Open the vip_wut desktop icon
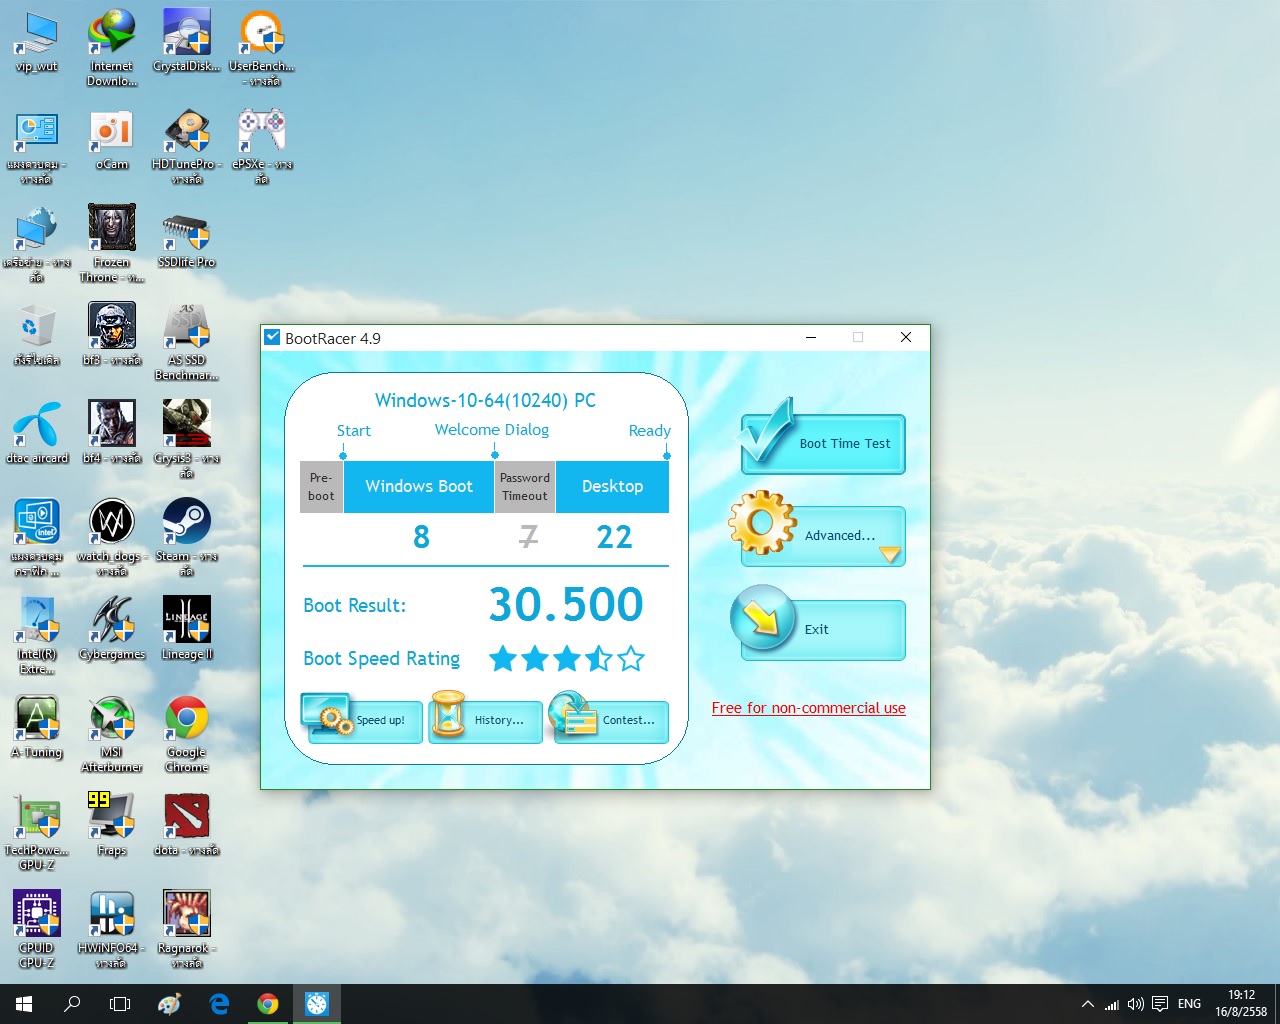The image size is (1280, 1024). tap(37, 43)
